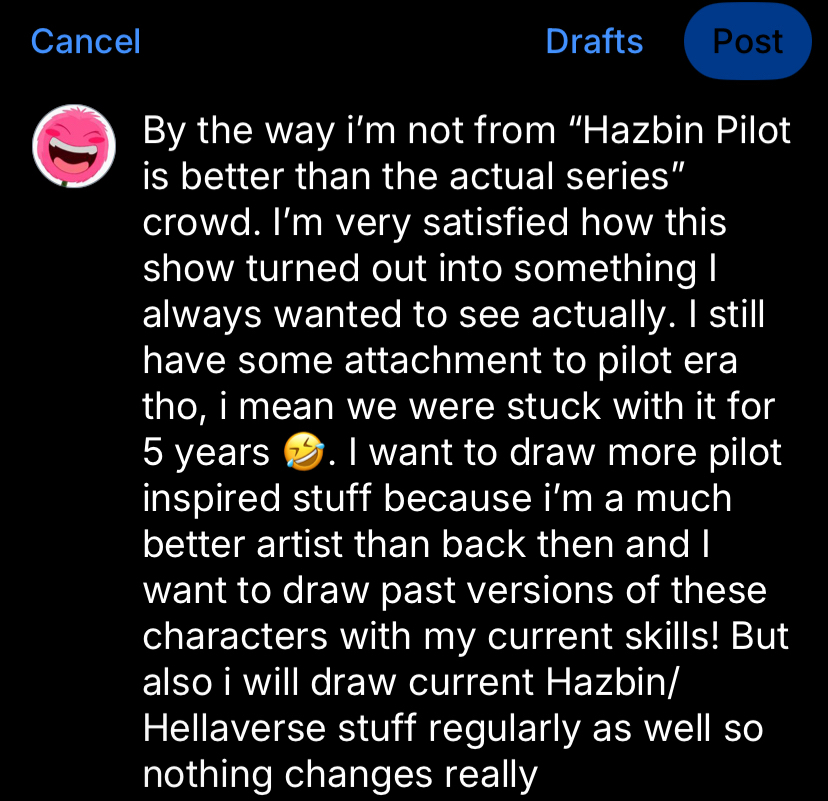Viewport: 828px width, 801px height.
Task: Publish with the blue Post button
Action: click(747, 41)
